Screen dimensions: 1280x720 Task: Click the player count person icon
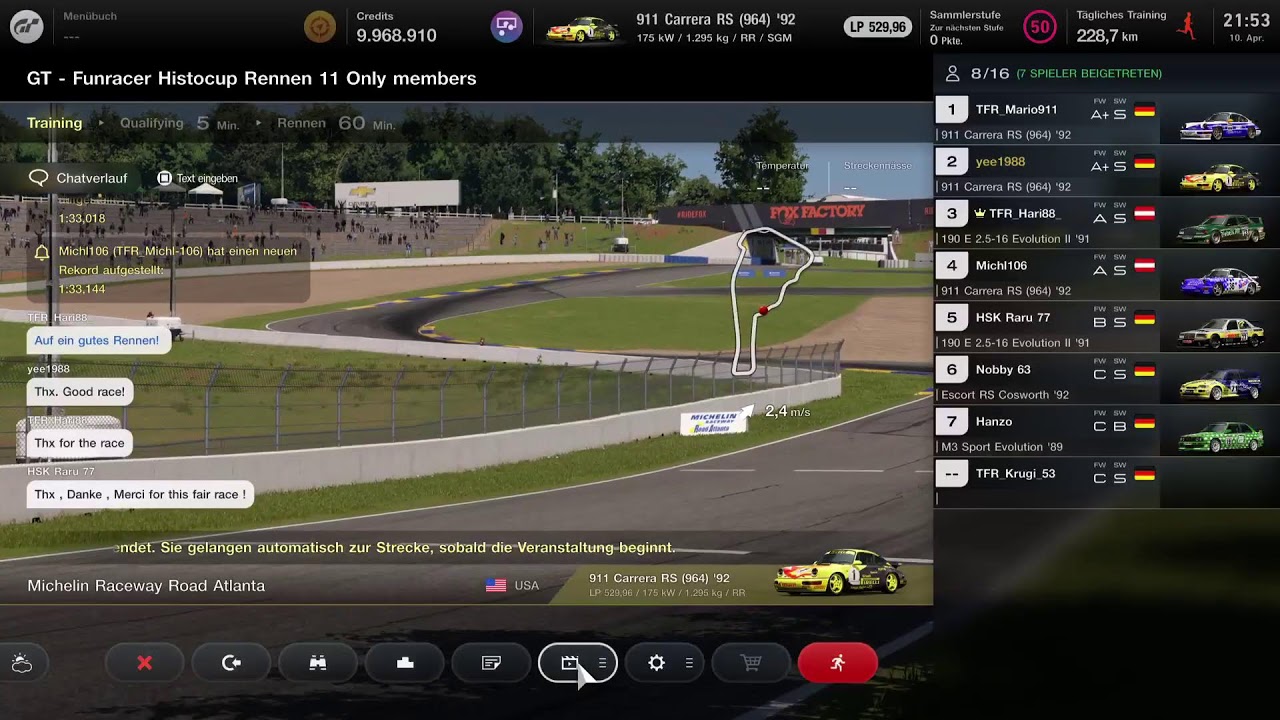(952, 74)
